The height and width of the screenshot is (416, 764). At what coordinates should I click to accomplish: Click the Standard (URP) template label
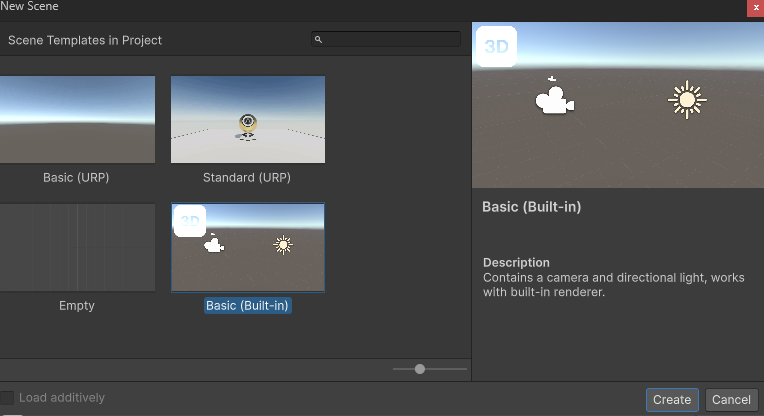pyautogui.click(x=248, y=177)
